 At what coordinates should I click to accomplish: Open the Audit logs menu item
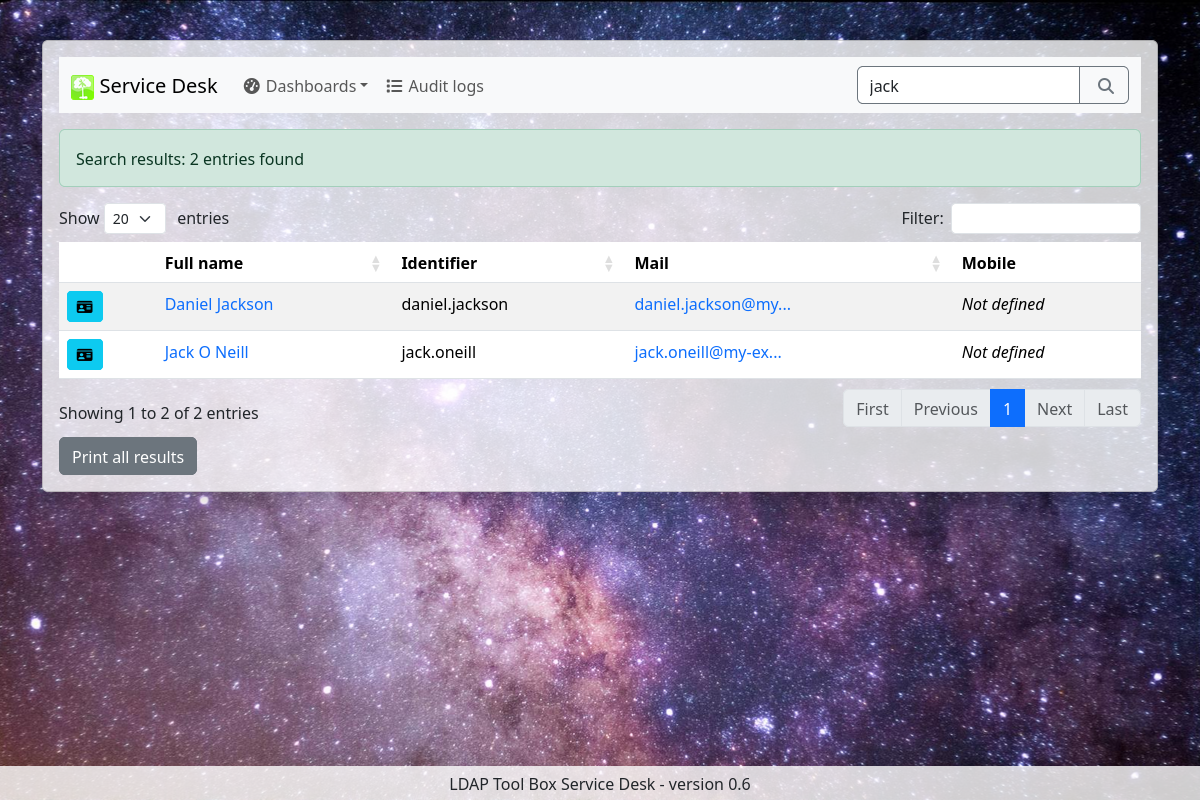(x=435, y=86)
